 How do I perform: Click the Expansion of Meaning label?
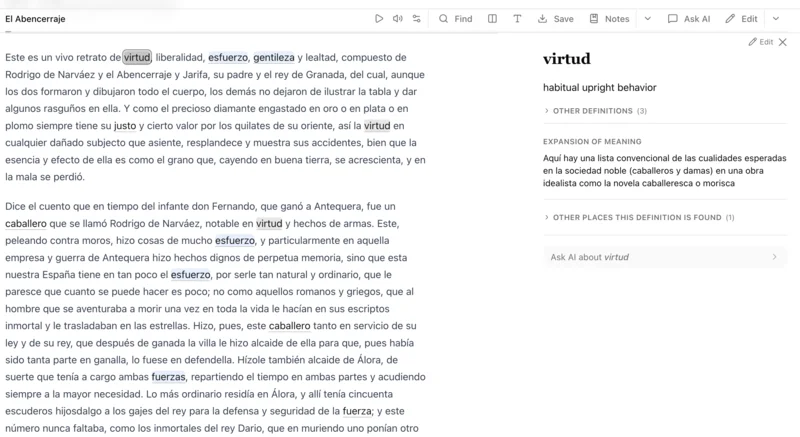pyautogui.click(x=592, y=141)
